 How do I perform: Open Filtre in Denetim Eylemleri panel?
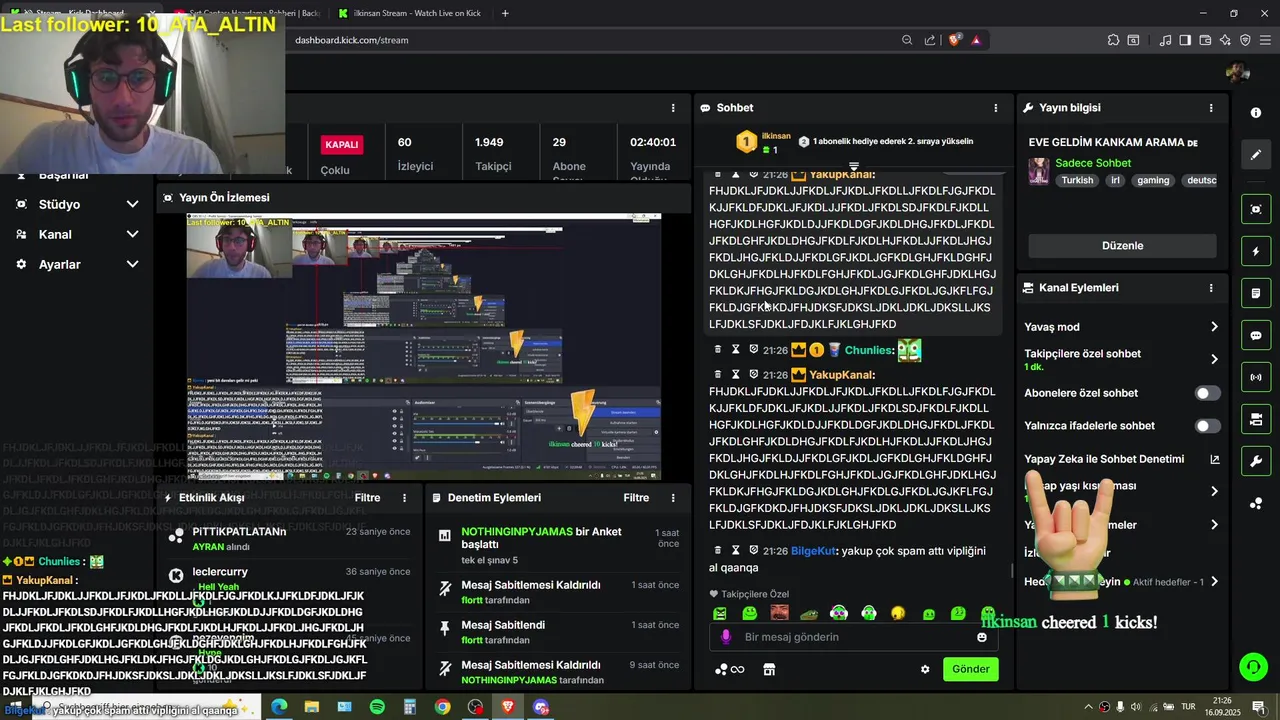coord(636,498)
